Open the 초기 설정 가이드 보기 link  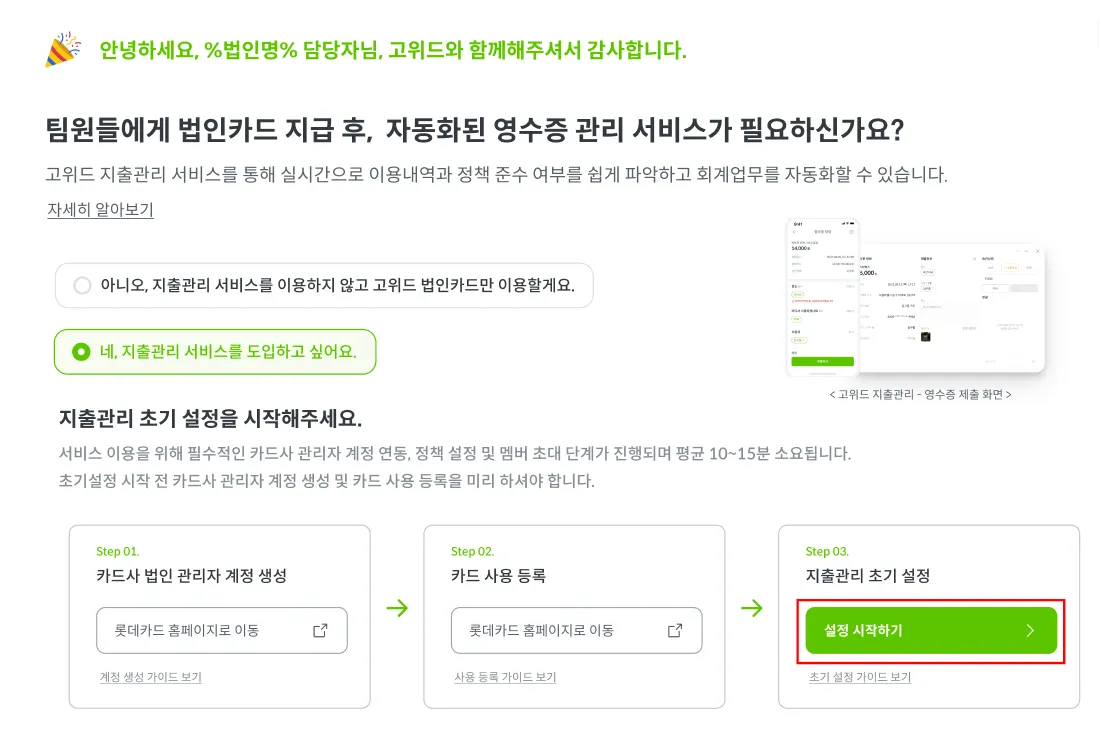(860, 677)
